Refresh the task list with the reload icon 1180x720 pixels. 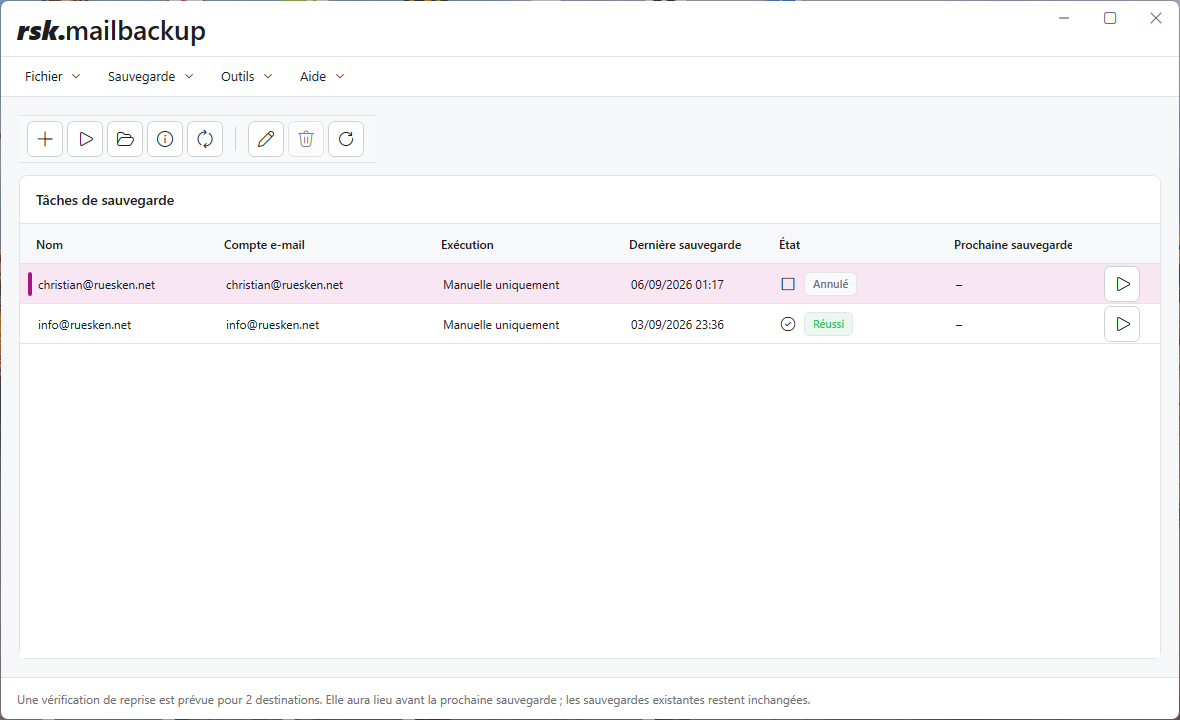(346, 139)
